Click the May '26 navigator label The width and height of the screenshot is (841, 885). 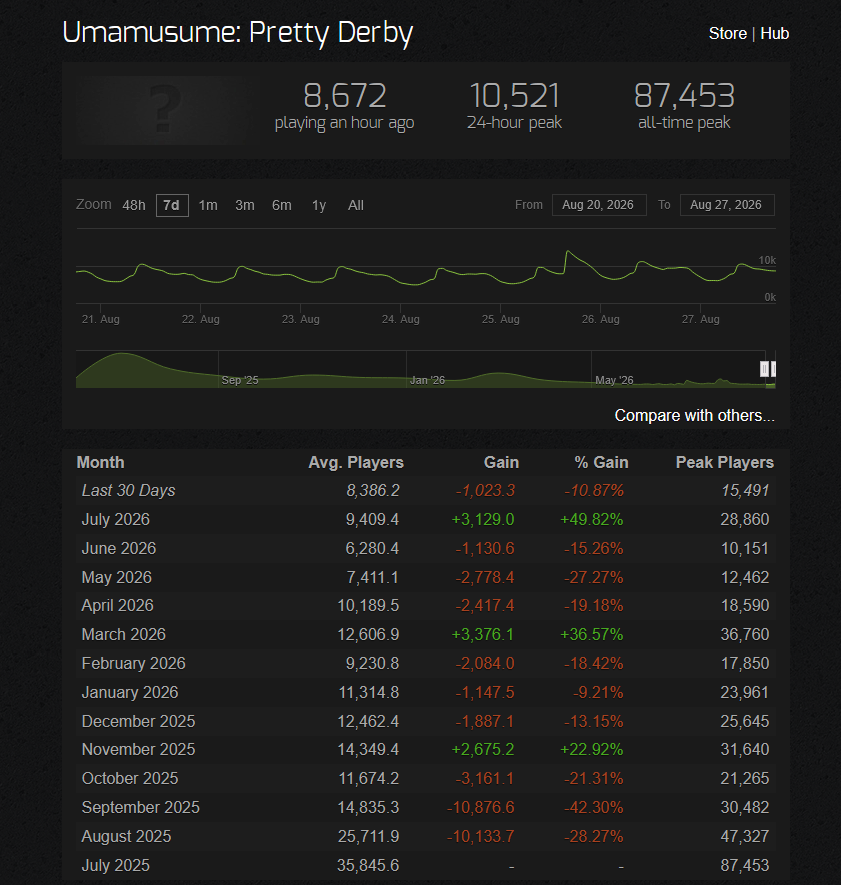pyautogui.click(x=614, y=380)
